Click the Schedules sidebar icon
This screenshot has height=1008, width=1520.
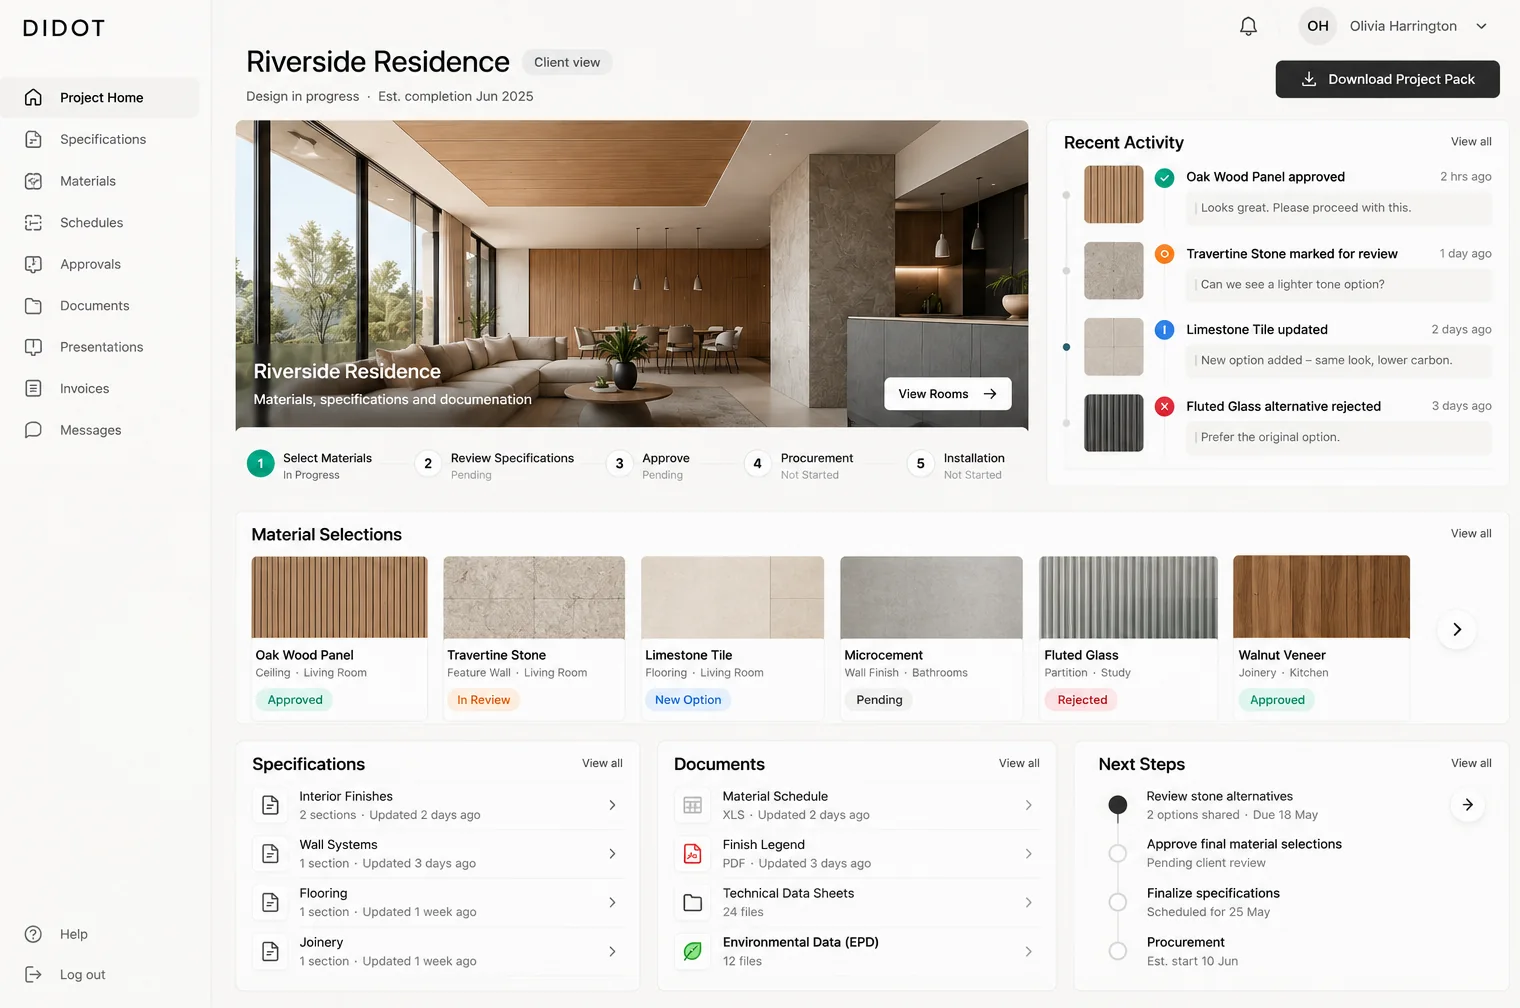[33, 222]
